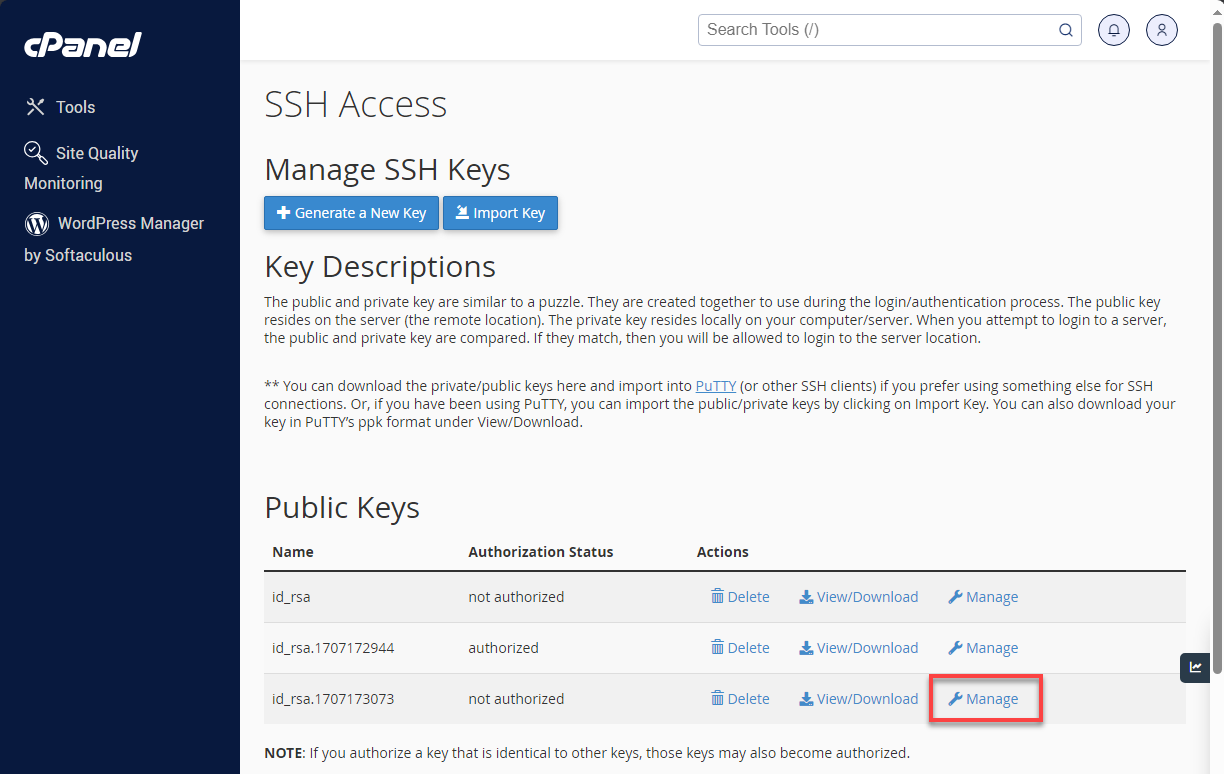Screen dimensions: 1224x774
Task: Click the trash icon beside id_rsa
Action: point(716,596)
